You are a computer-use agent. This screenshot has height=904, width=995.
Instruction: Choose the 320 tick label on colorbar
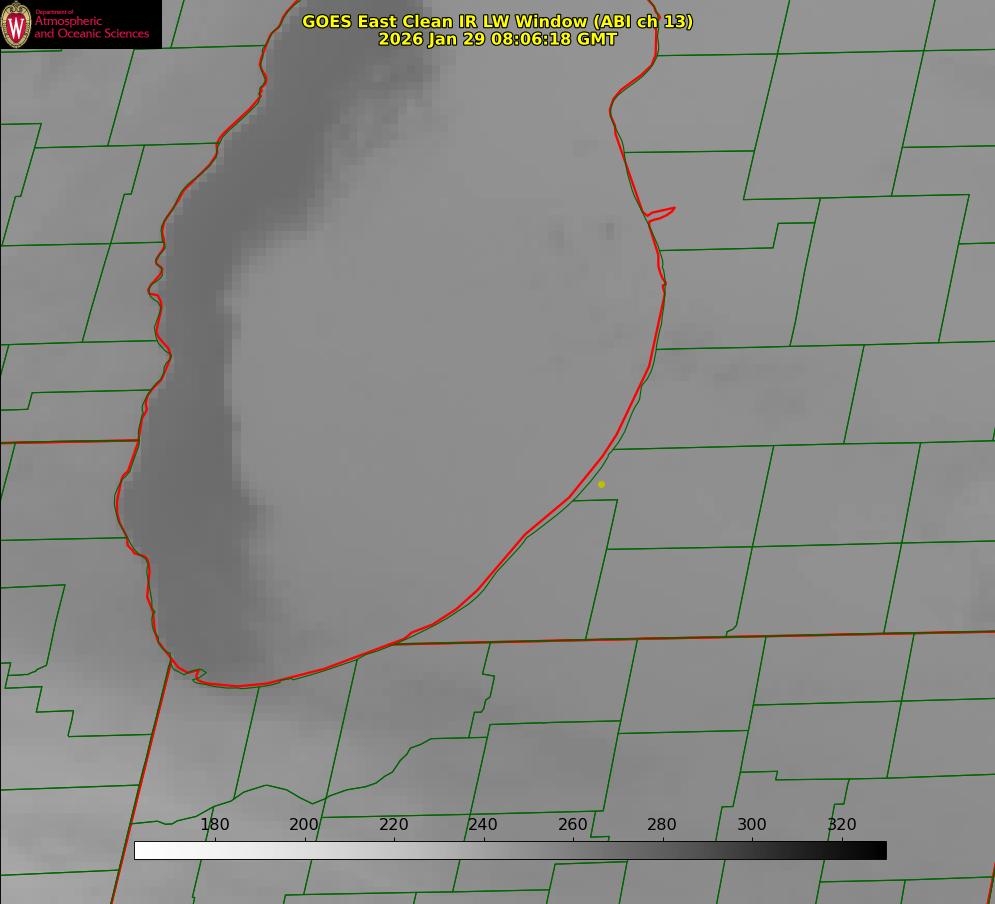click(842, 825)
